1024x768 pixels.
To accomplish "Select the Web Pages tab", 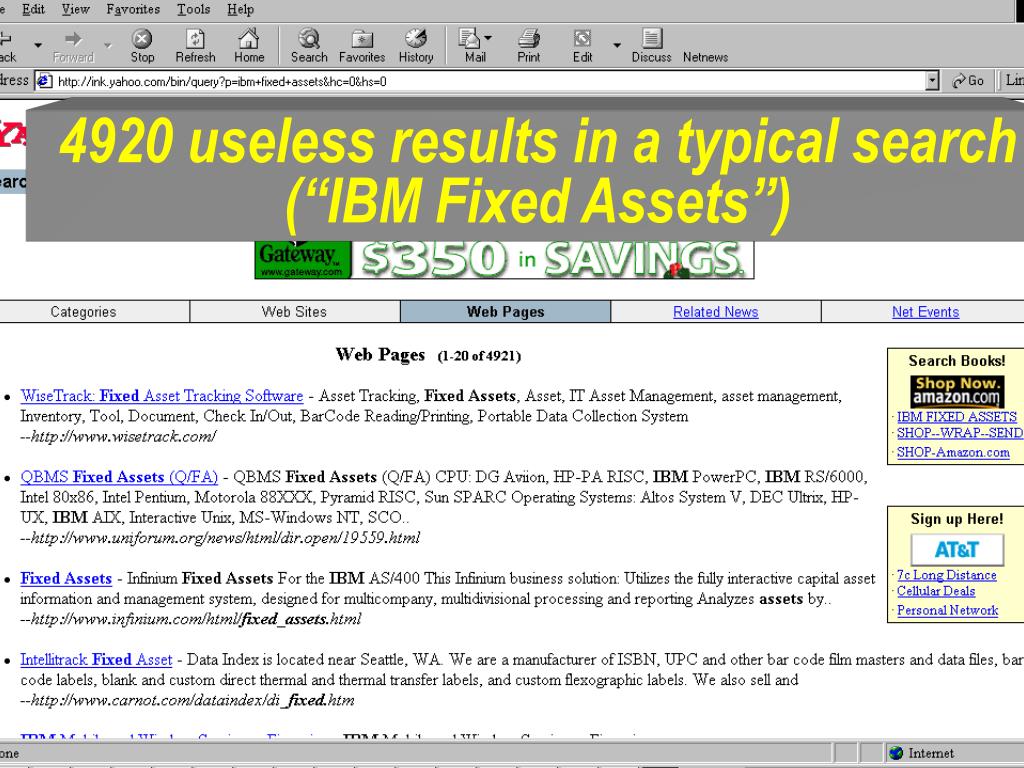I will point(505,312).
